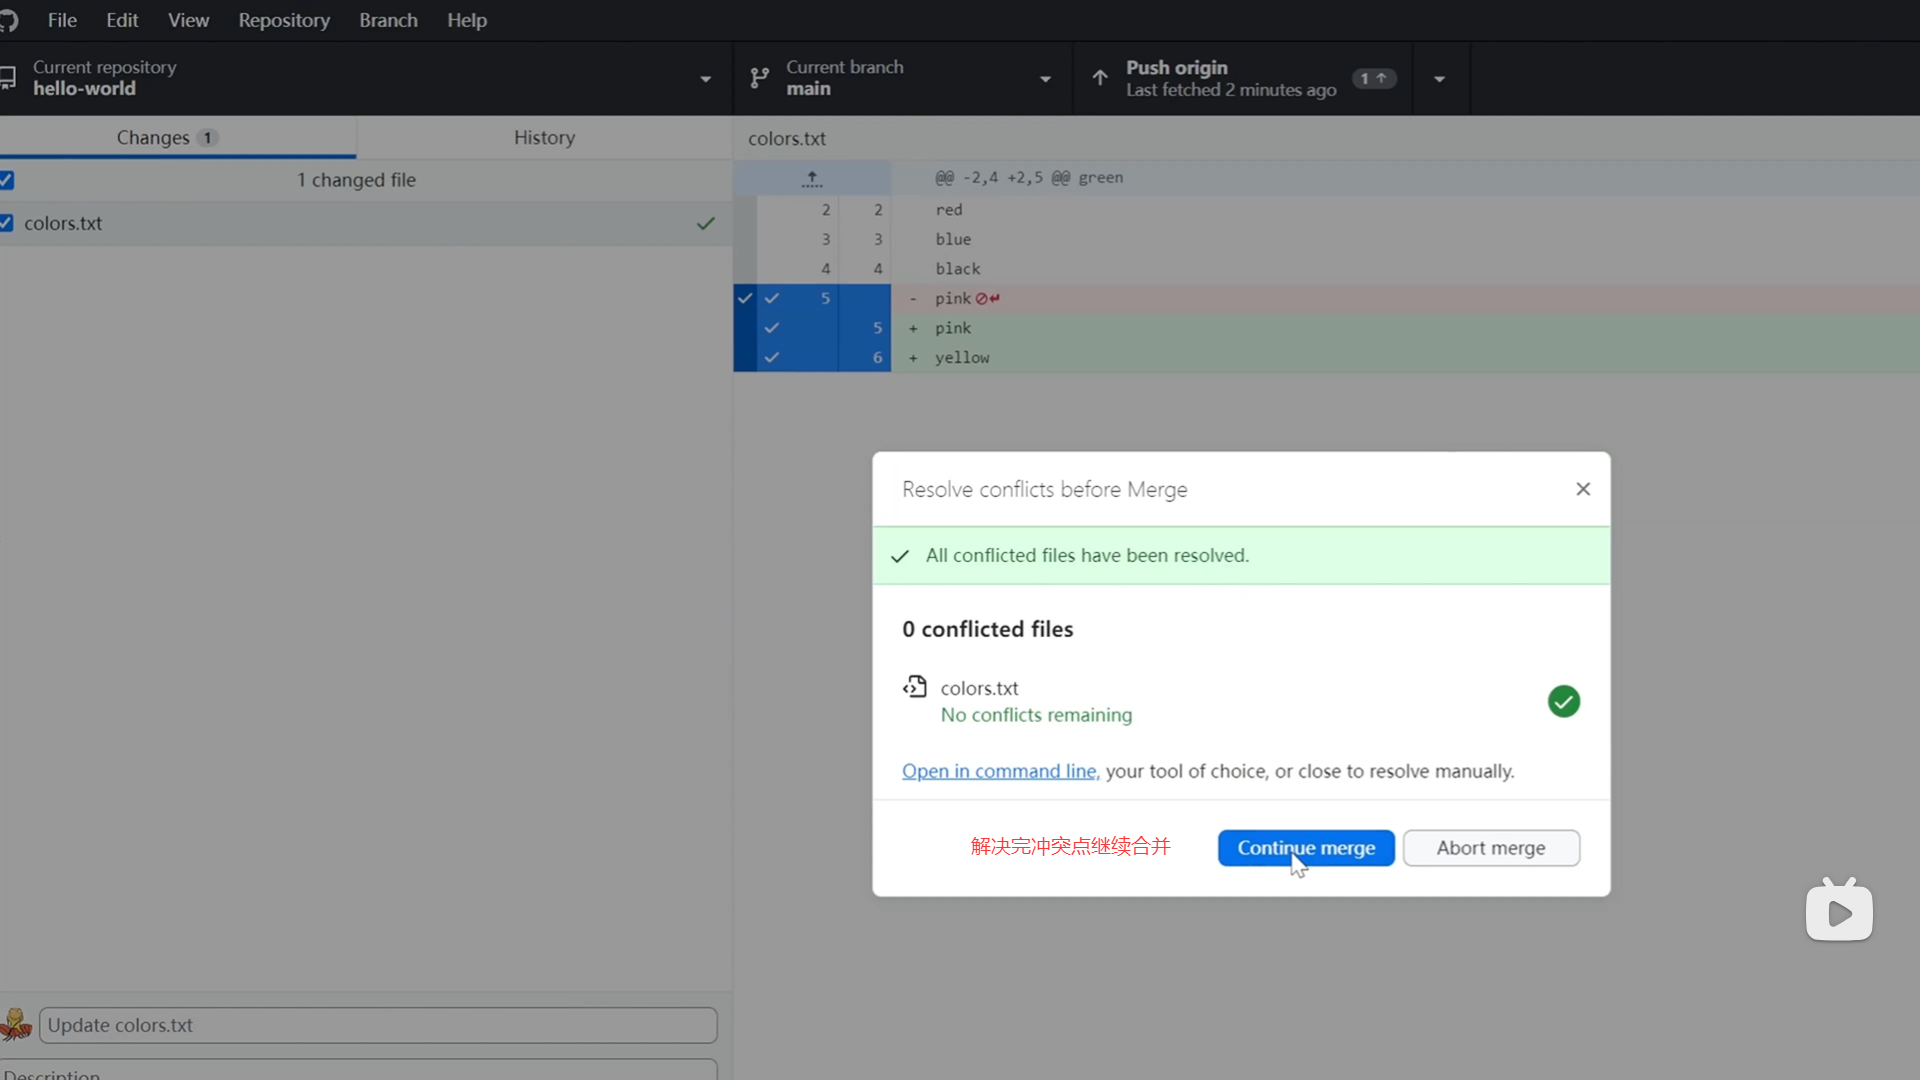
Task: Click the commit author avatar icon
Action: [16, 1024]
